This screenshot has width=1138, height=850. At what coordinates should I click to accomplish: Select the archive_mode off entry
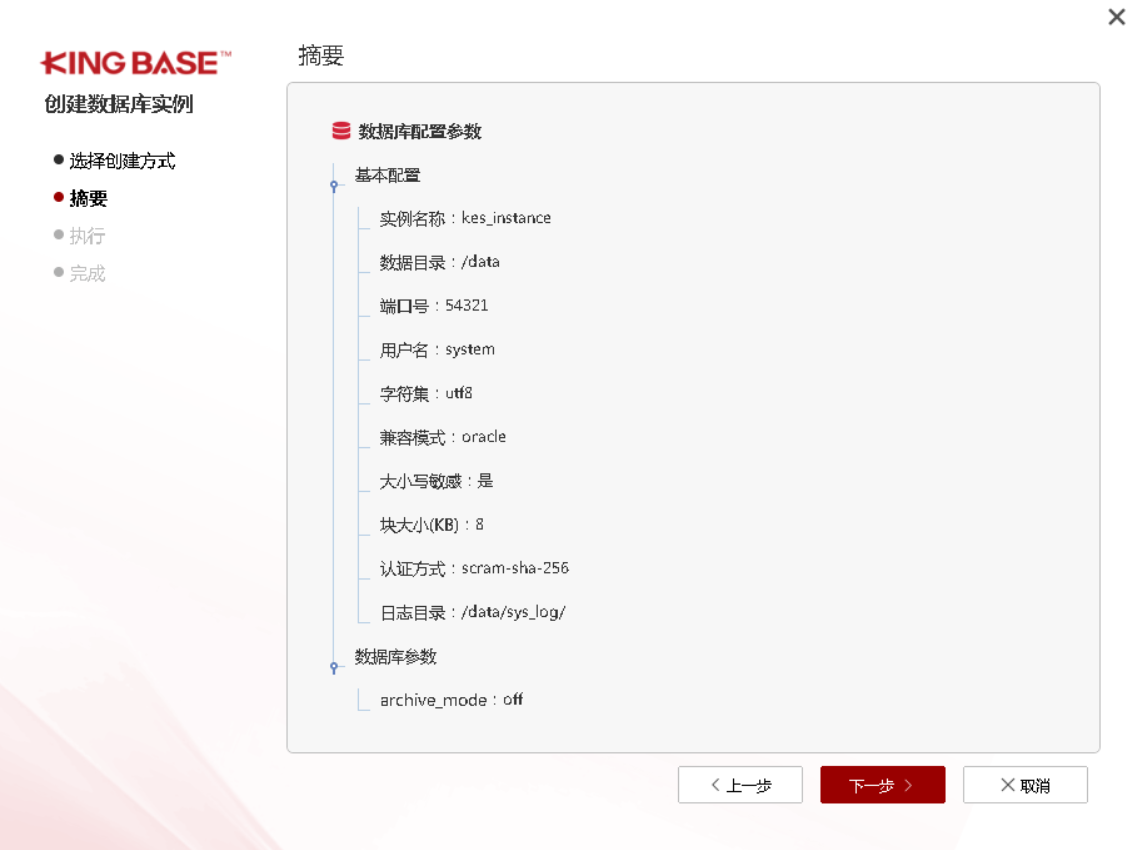[451, 700]
